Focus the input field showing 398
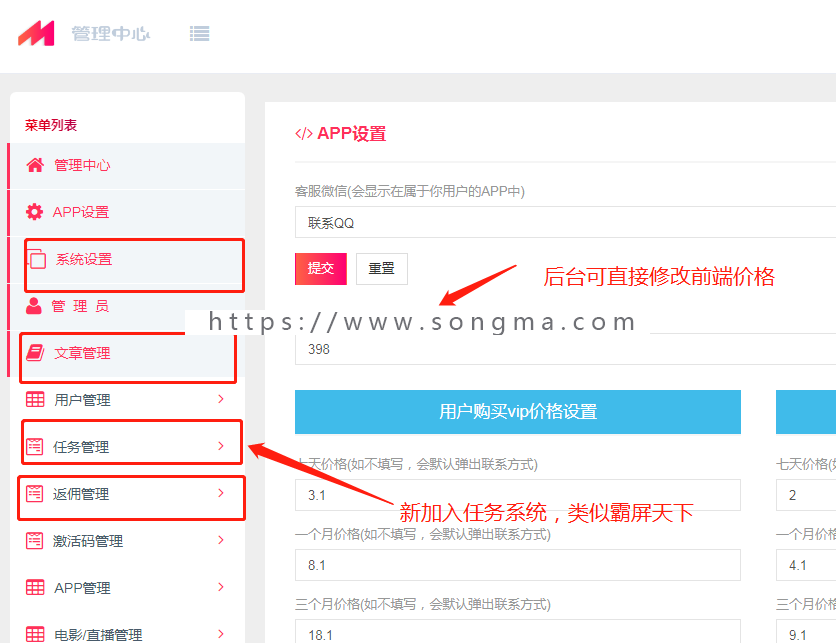 pyautogui.click(x=565, y=349)
